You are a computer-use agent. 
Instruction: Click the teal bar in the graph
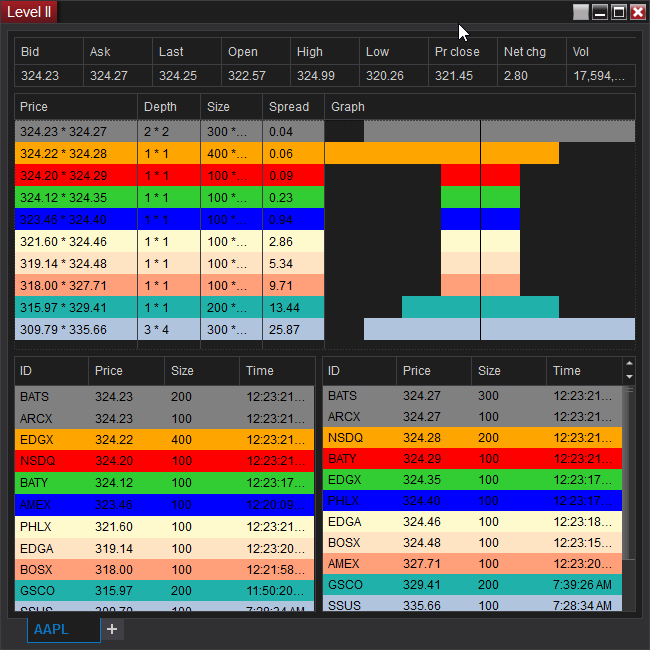tap(480, 307)
